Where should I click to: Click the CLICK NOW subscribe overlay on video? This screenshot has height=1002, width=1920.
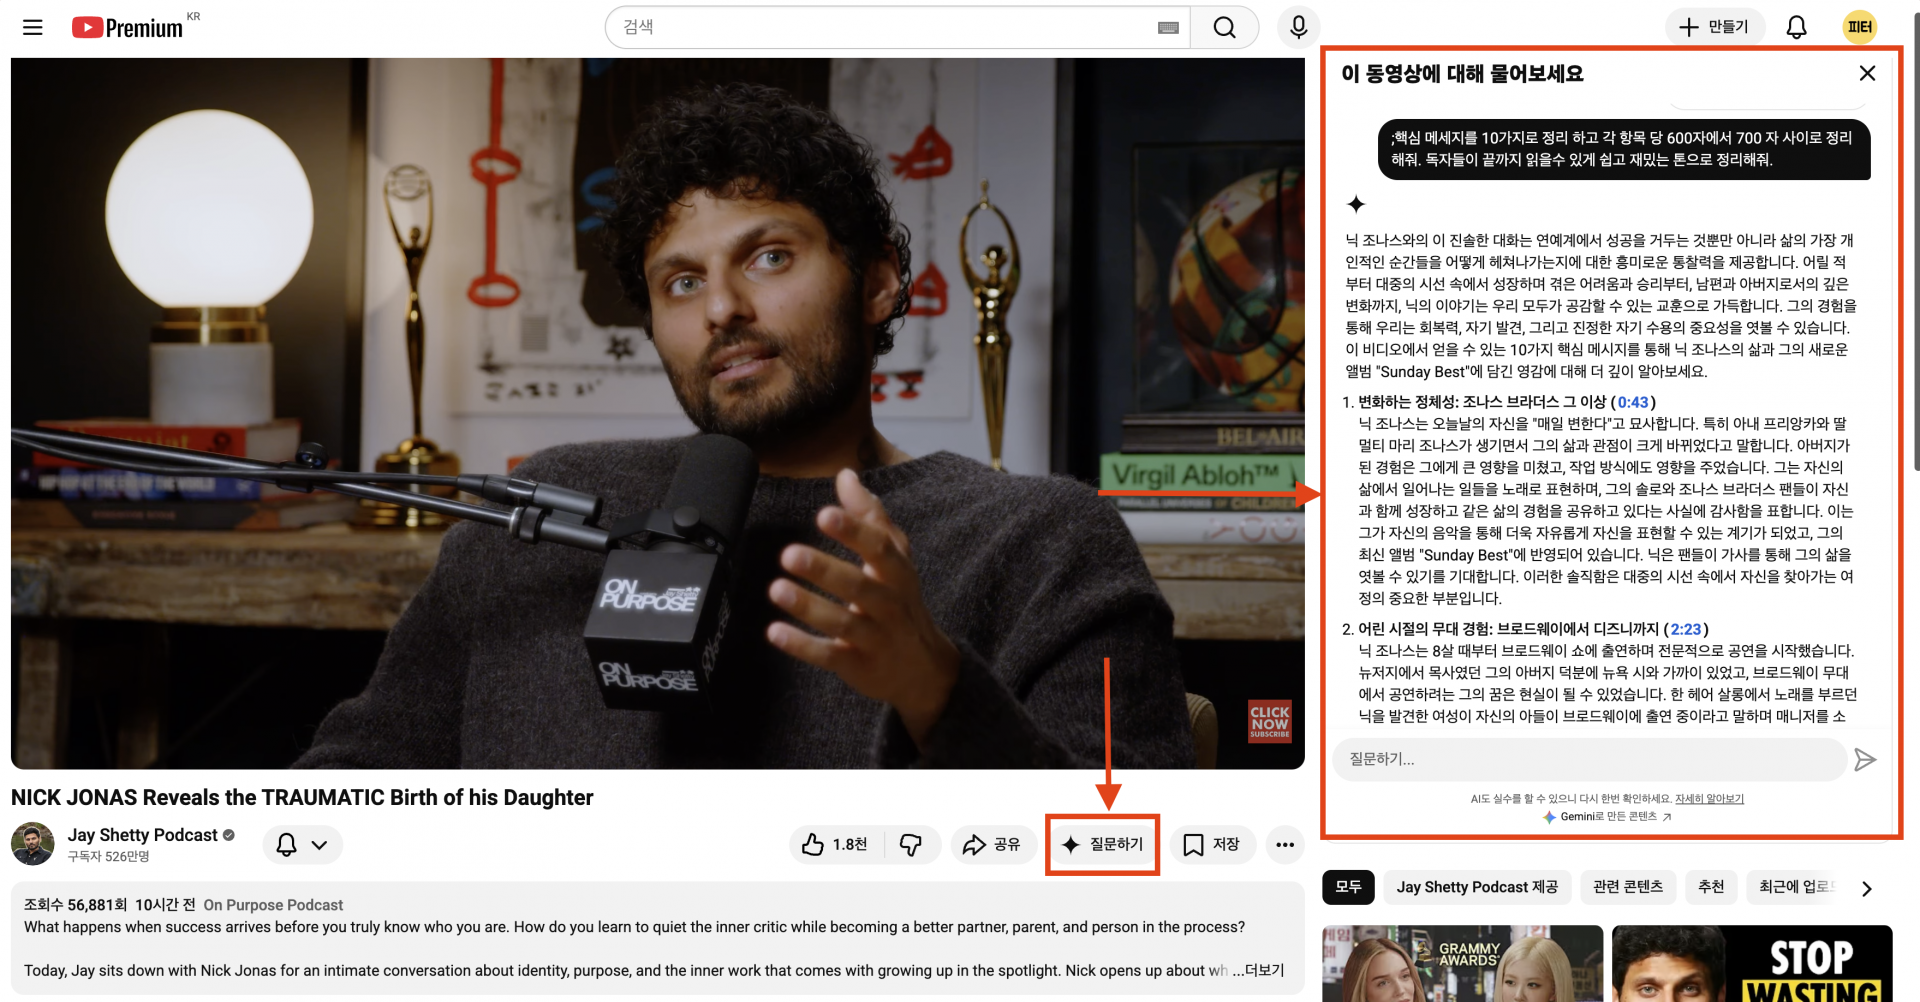tap(1269, 721)
